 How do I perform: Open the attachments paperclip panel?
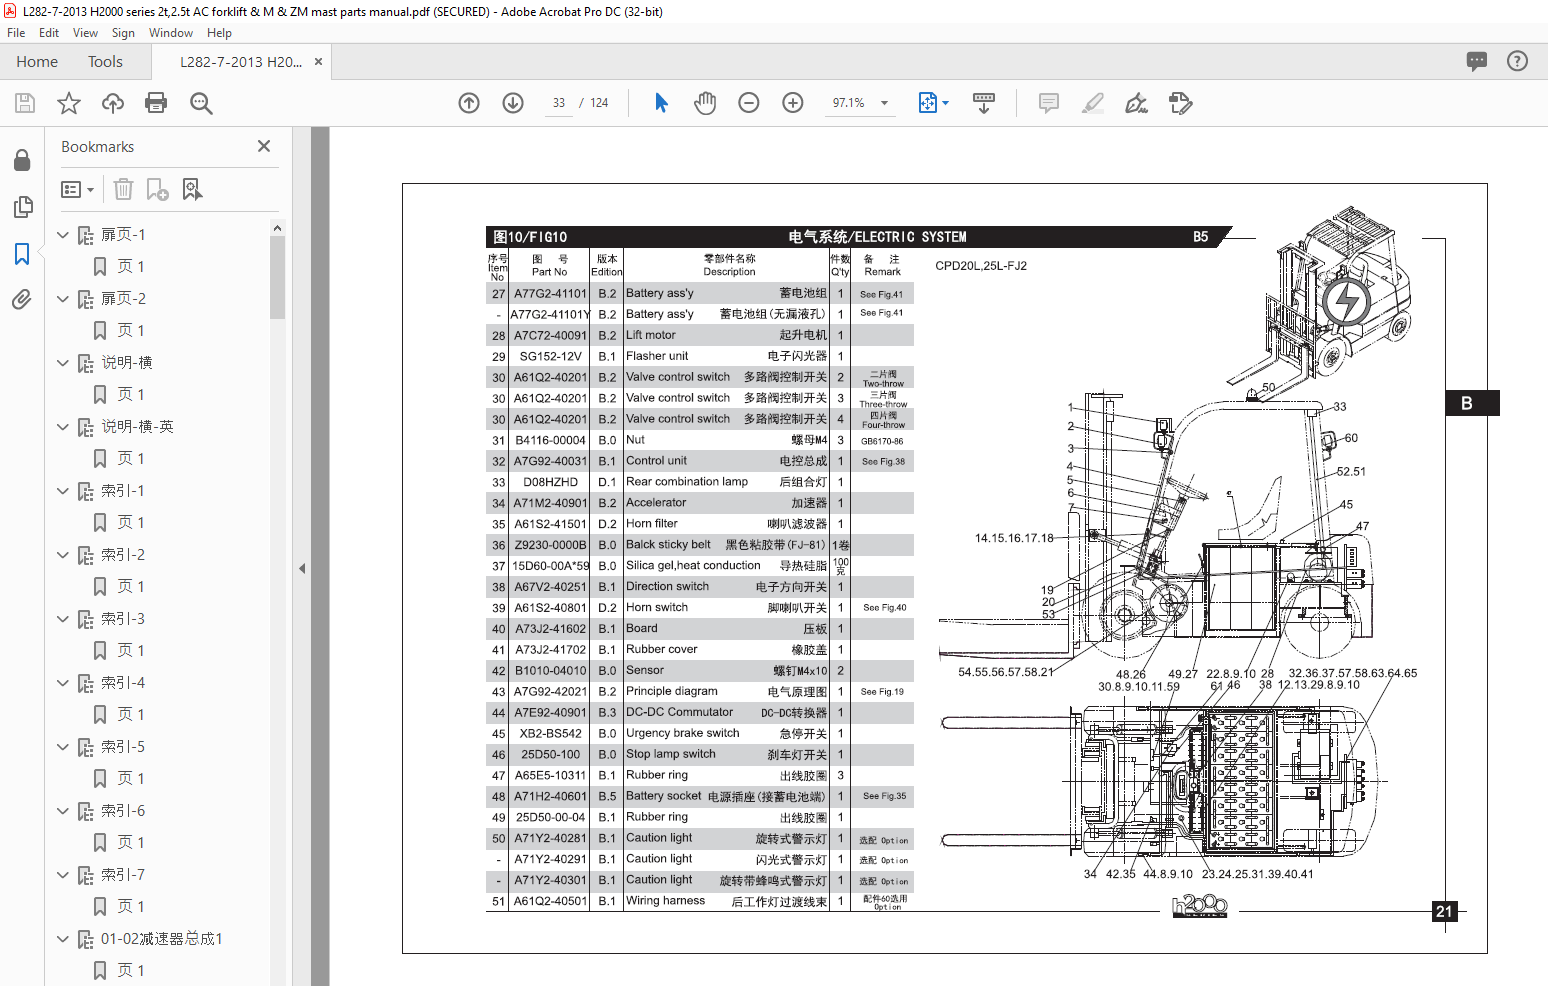click(22, 299)
